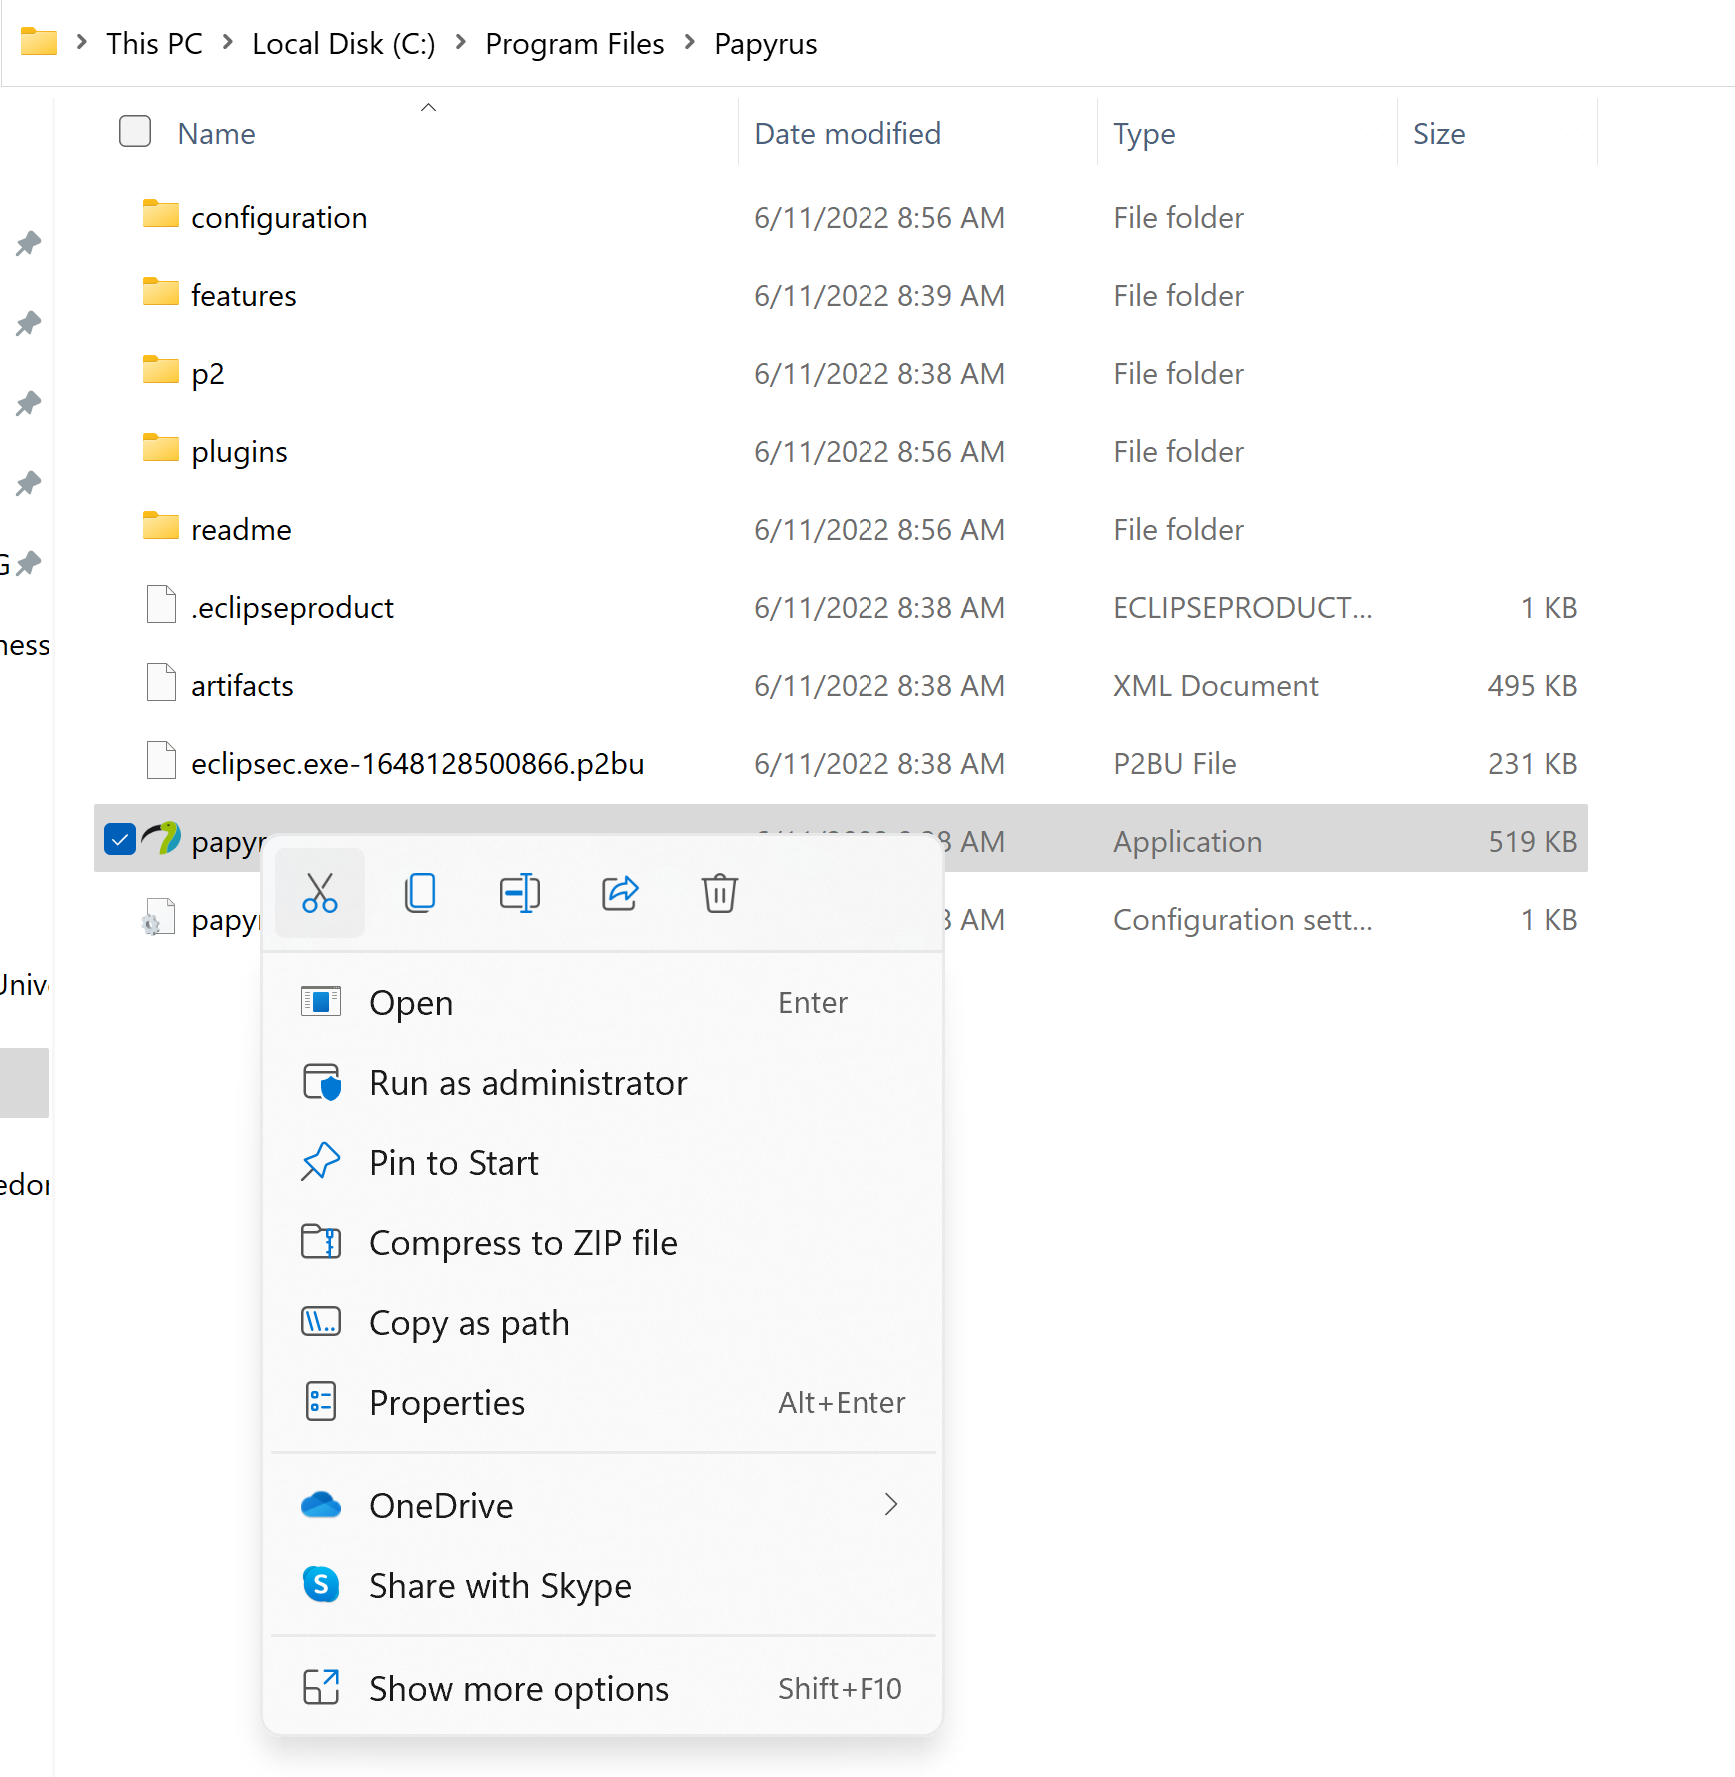Viewport: 1735px width, 1777px height.
Task: Select Share with Skype
Action: pos(500,1586)
